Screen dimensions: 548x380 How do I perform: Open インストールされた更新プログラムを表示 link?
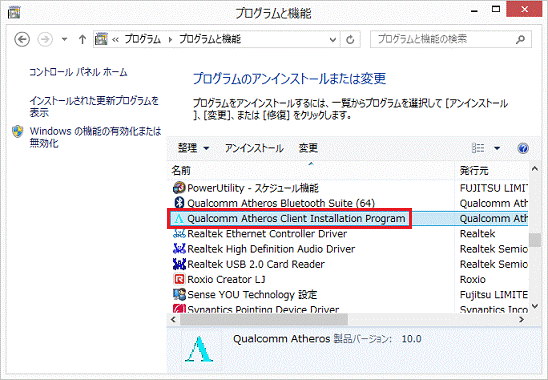(94, 107)
